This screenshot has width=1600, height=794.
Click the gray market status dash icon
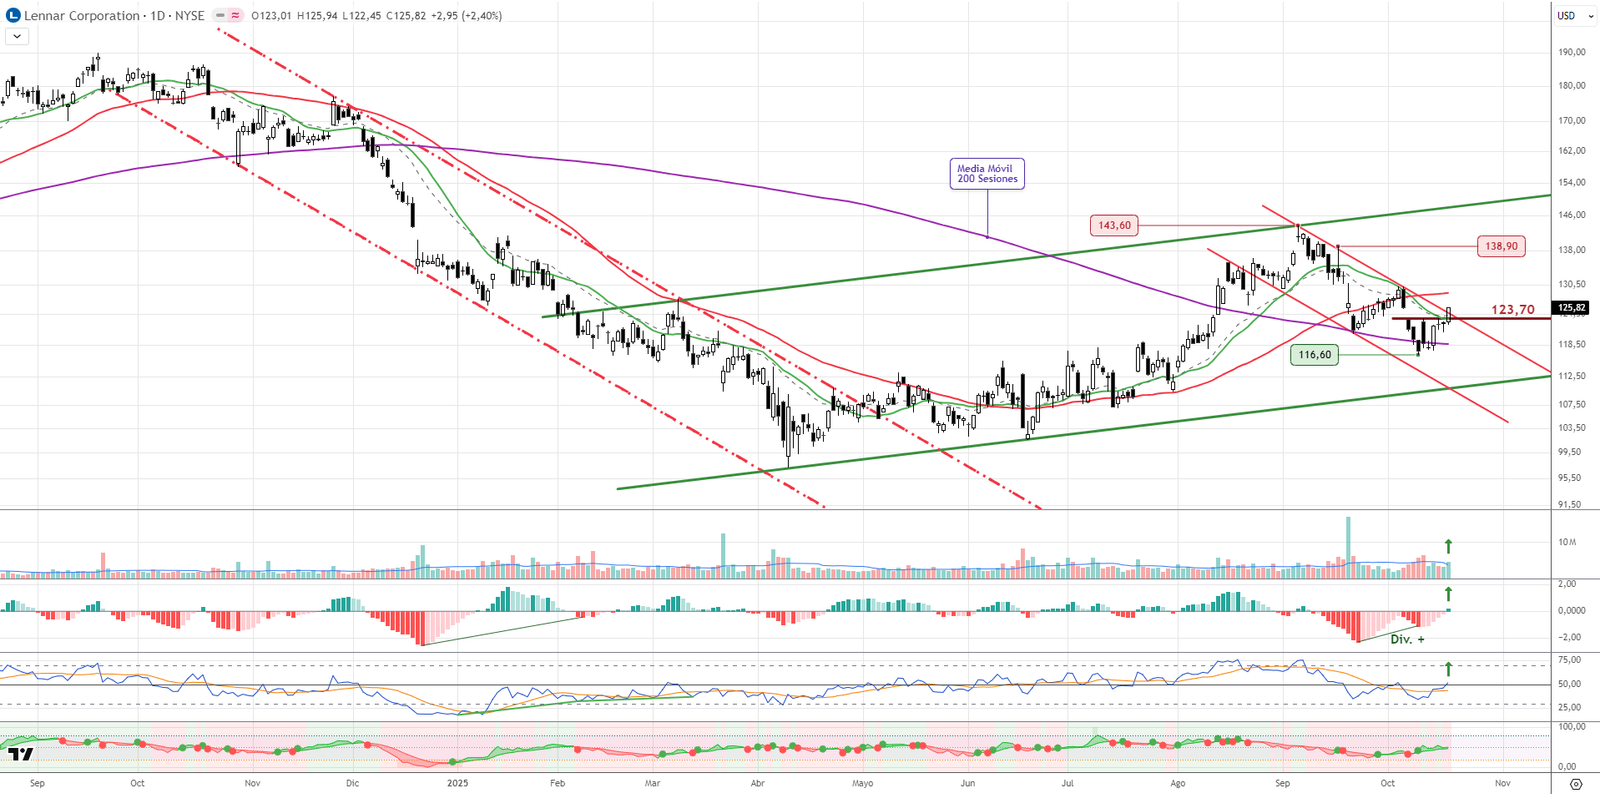click(220, 16)
